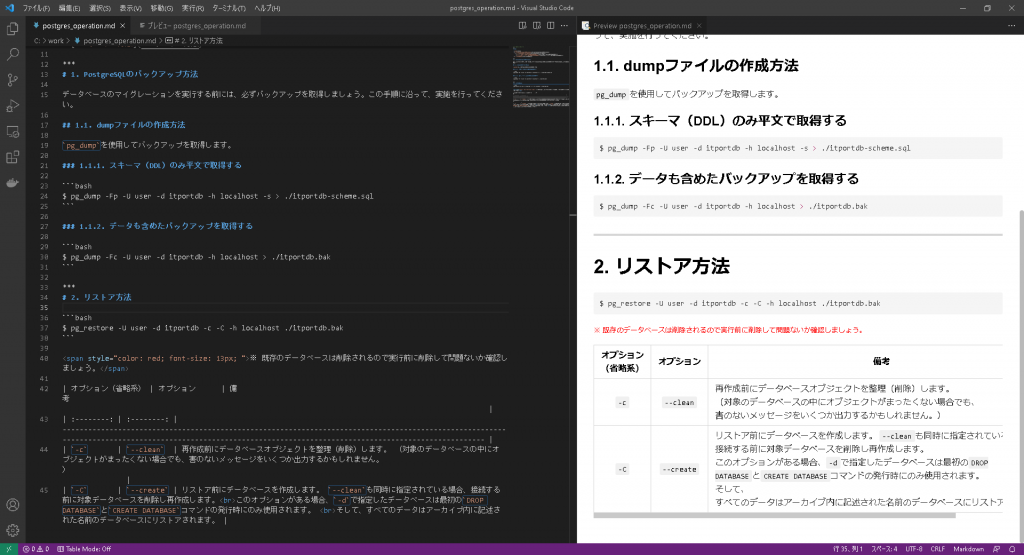The image size is (1024, 555).
Task: Click the feedback icon in status bar
Action: (997, 549)
